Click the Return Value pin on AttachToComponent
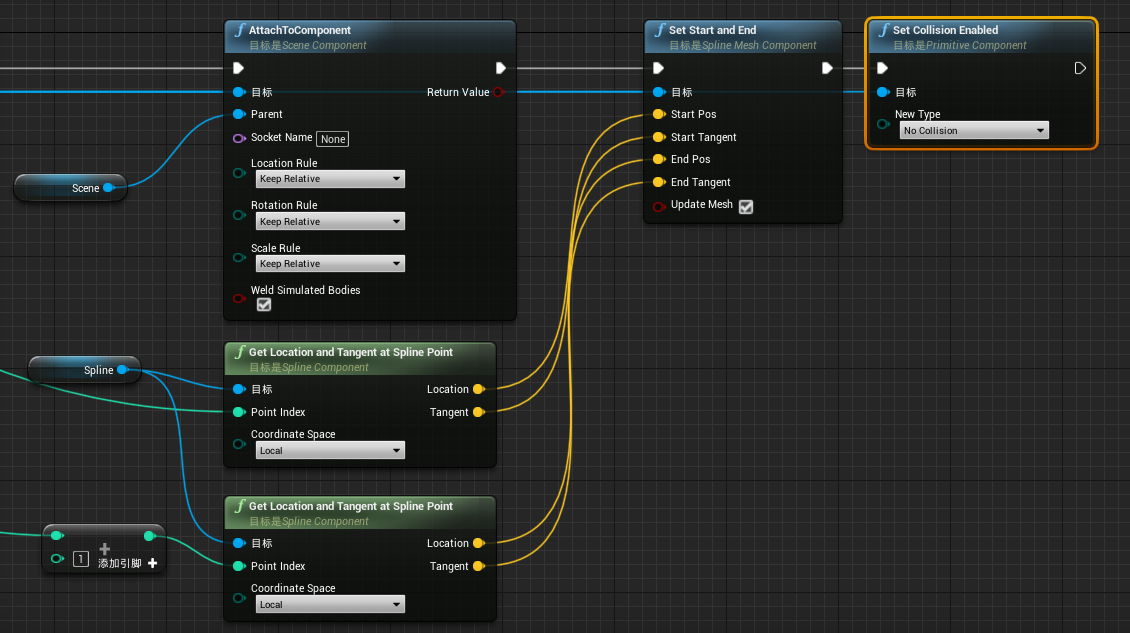The height and width of the screenshot is (633, 1130). [x=498, y=91]
